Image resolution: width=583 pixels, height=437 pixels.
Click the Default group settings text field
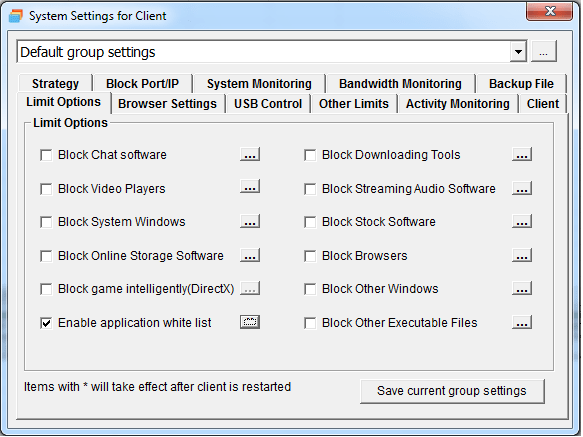263,52
